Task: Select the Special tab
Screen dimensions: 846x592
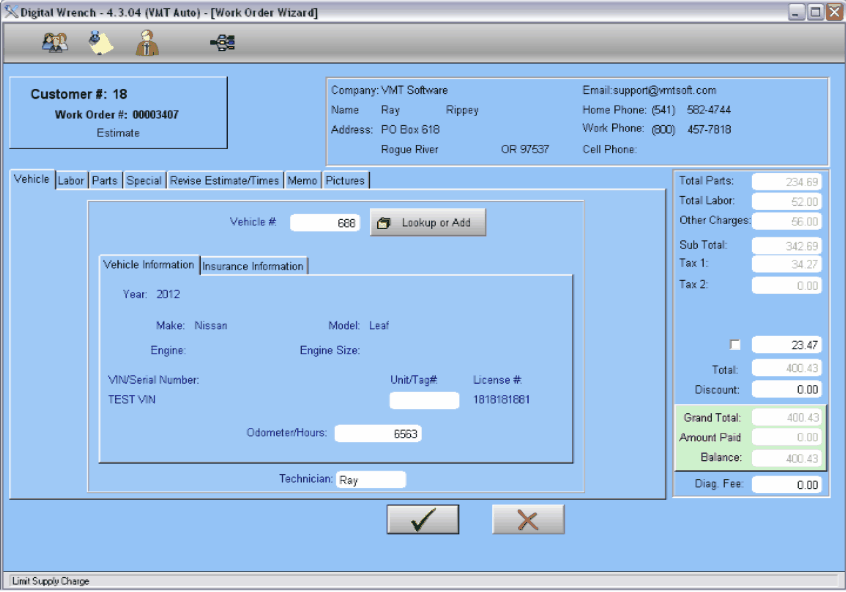Action: click(144, 181)
